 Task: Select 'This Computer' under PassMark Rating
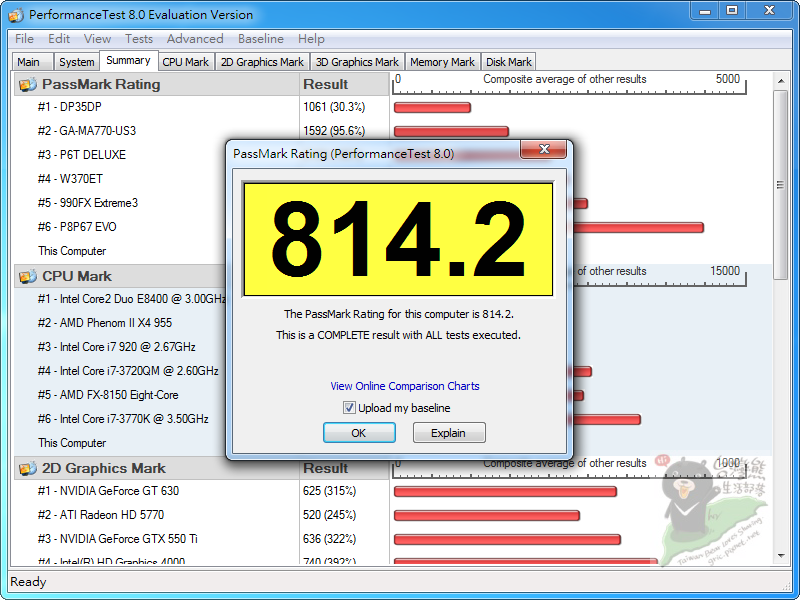tap(72, 251)
